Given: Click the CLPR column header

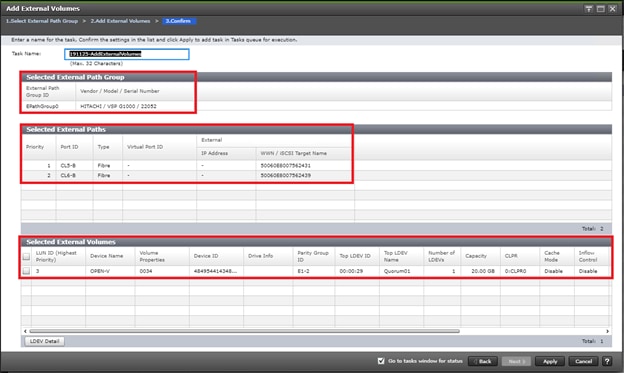Looking at the screenshot, I should pos(511,256).
